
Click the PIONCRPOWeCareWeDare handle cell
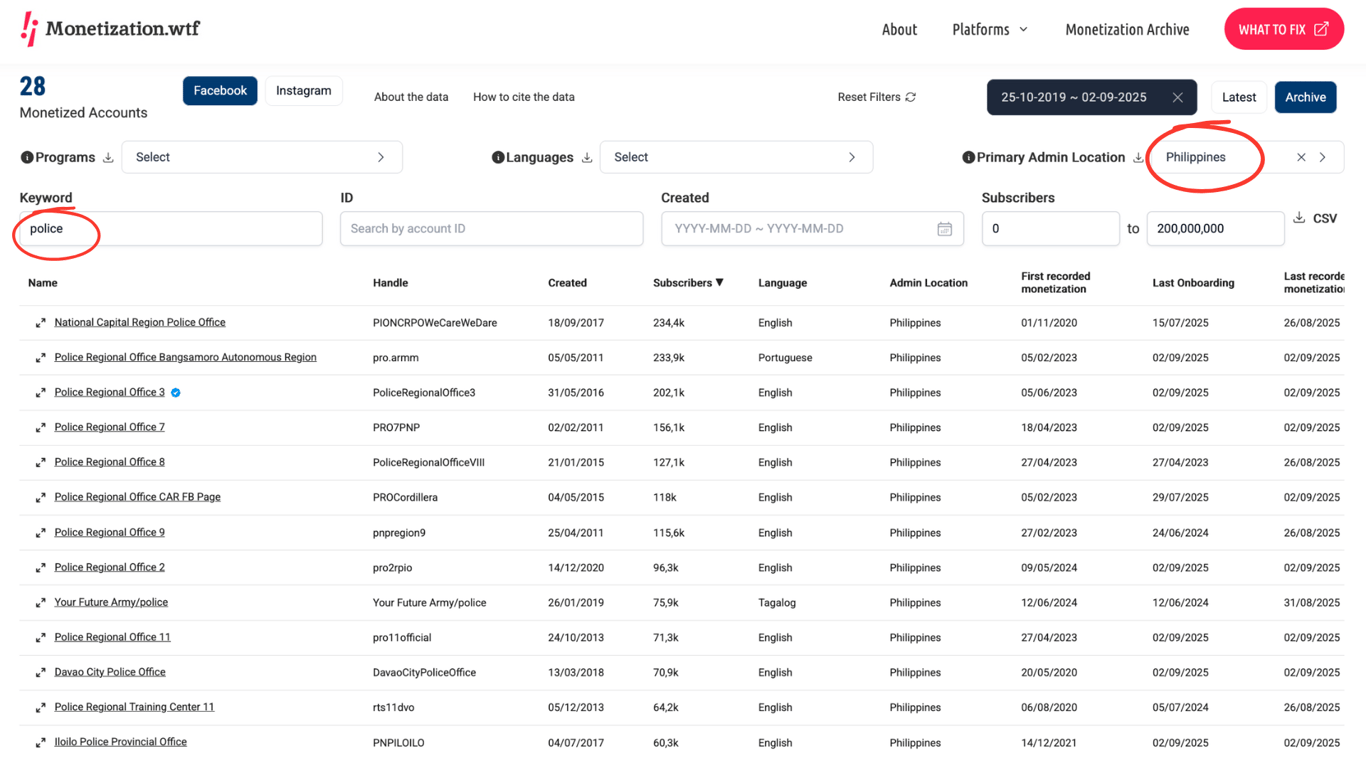point(435,323)
